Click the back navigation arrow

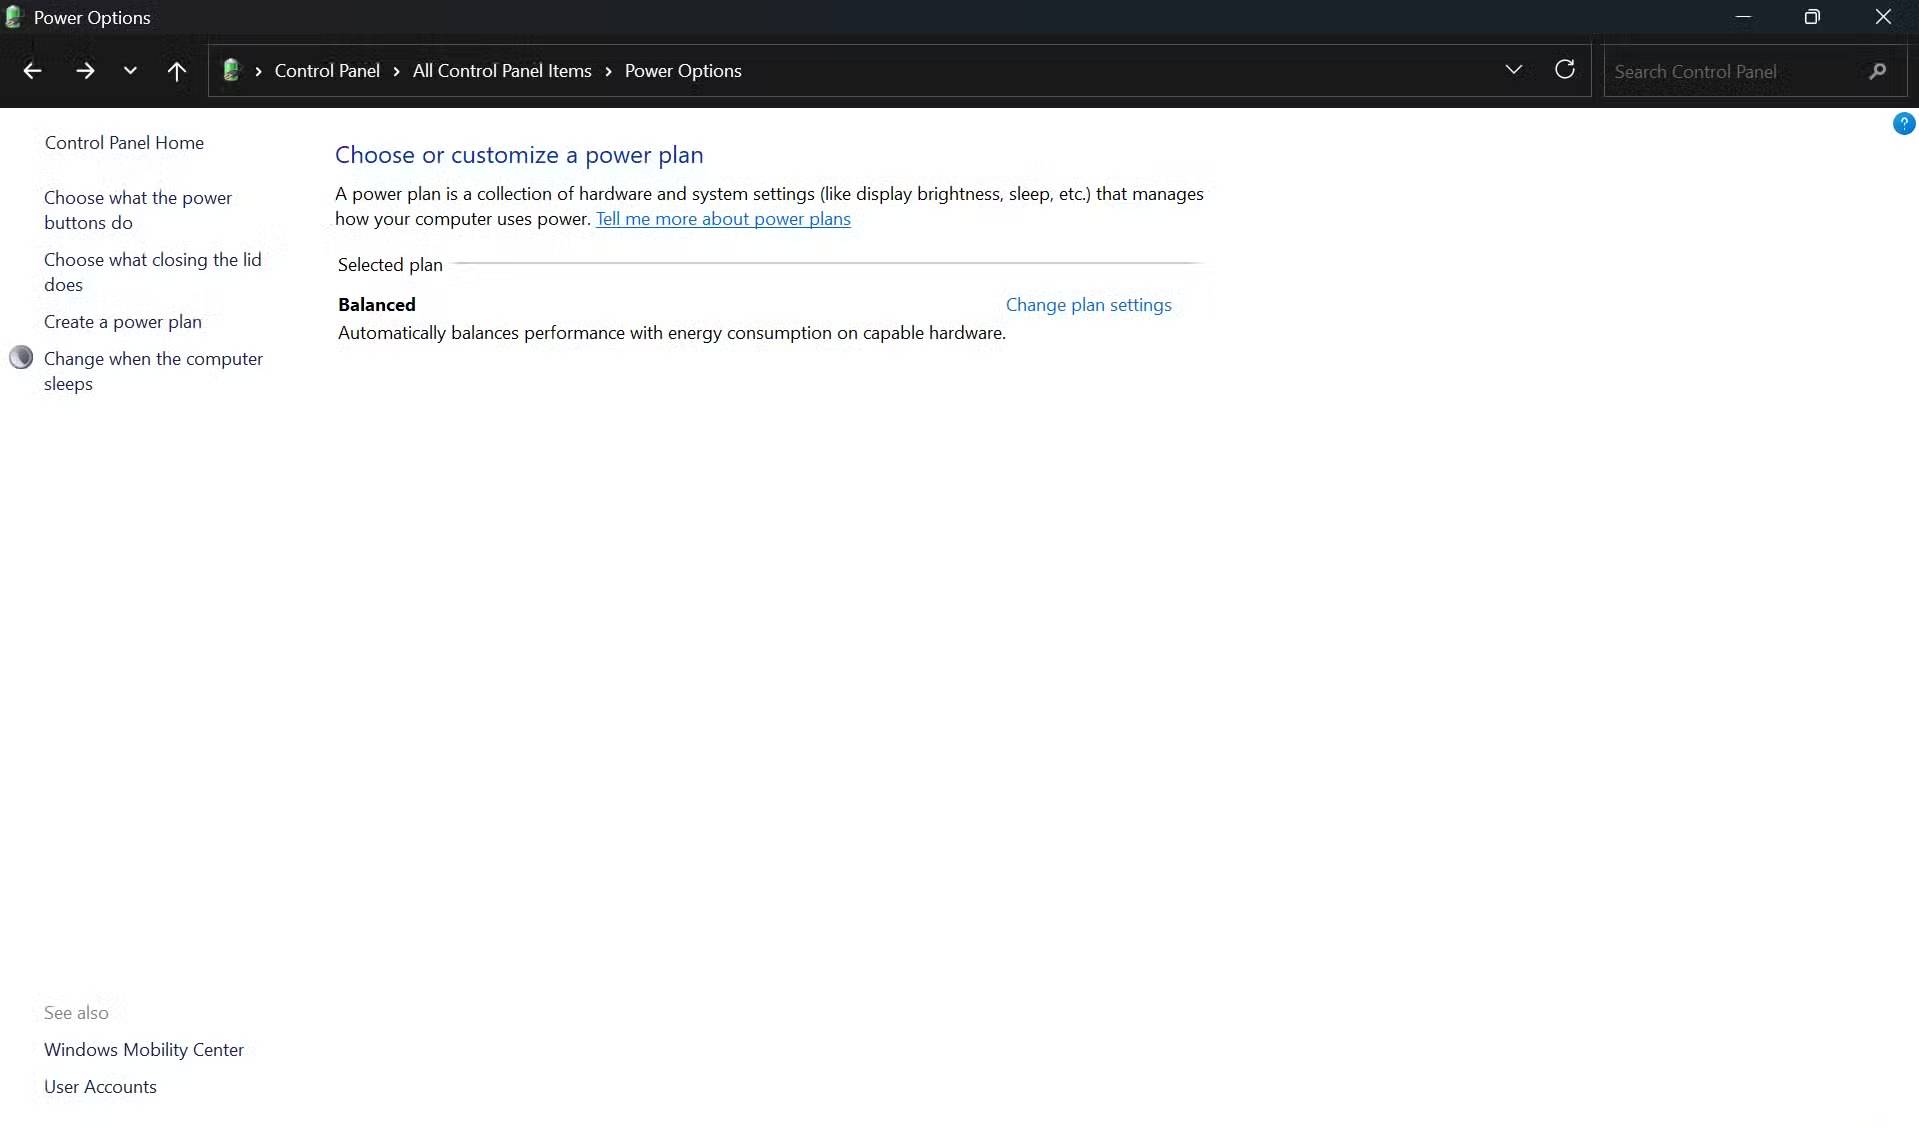coord(32,71)
